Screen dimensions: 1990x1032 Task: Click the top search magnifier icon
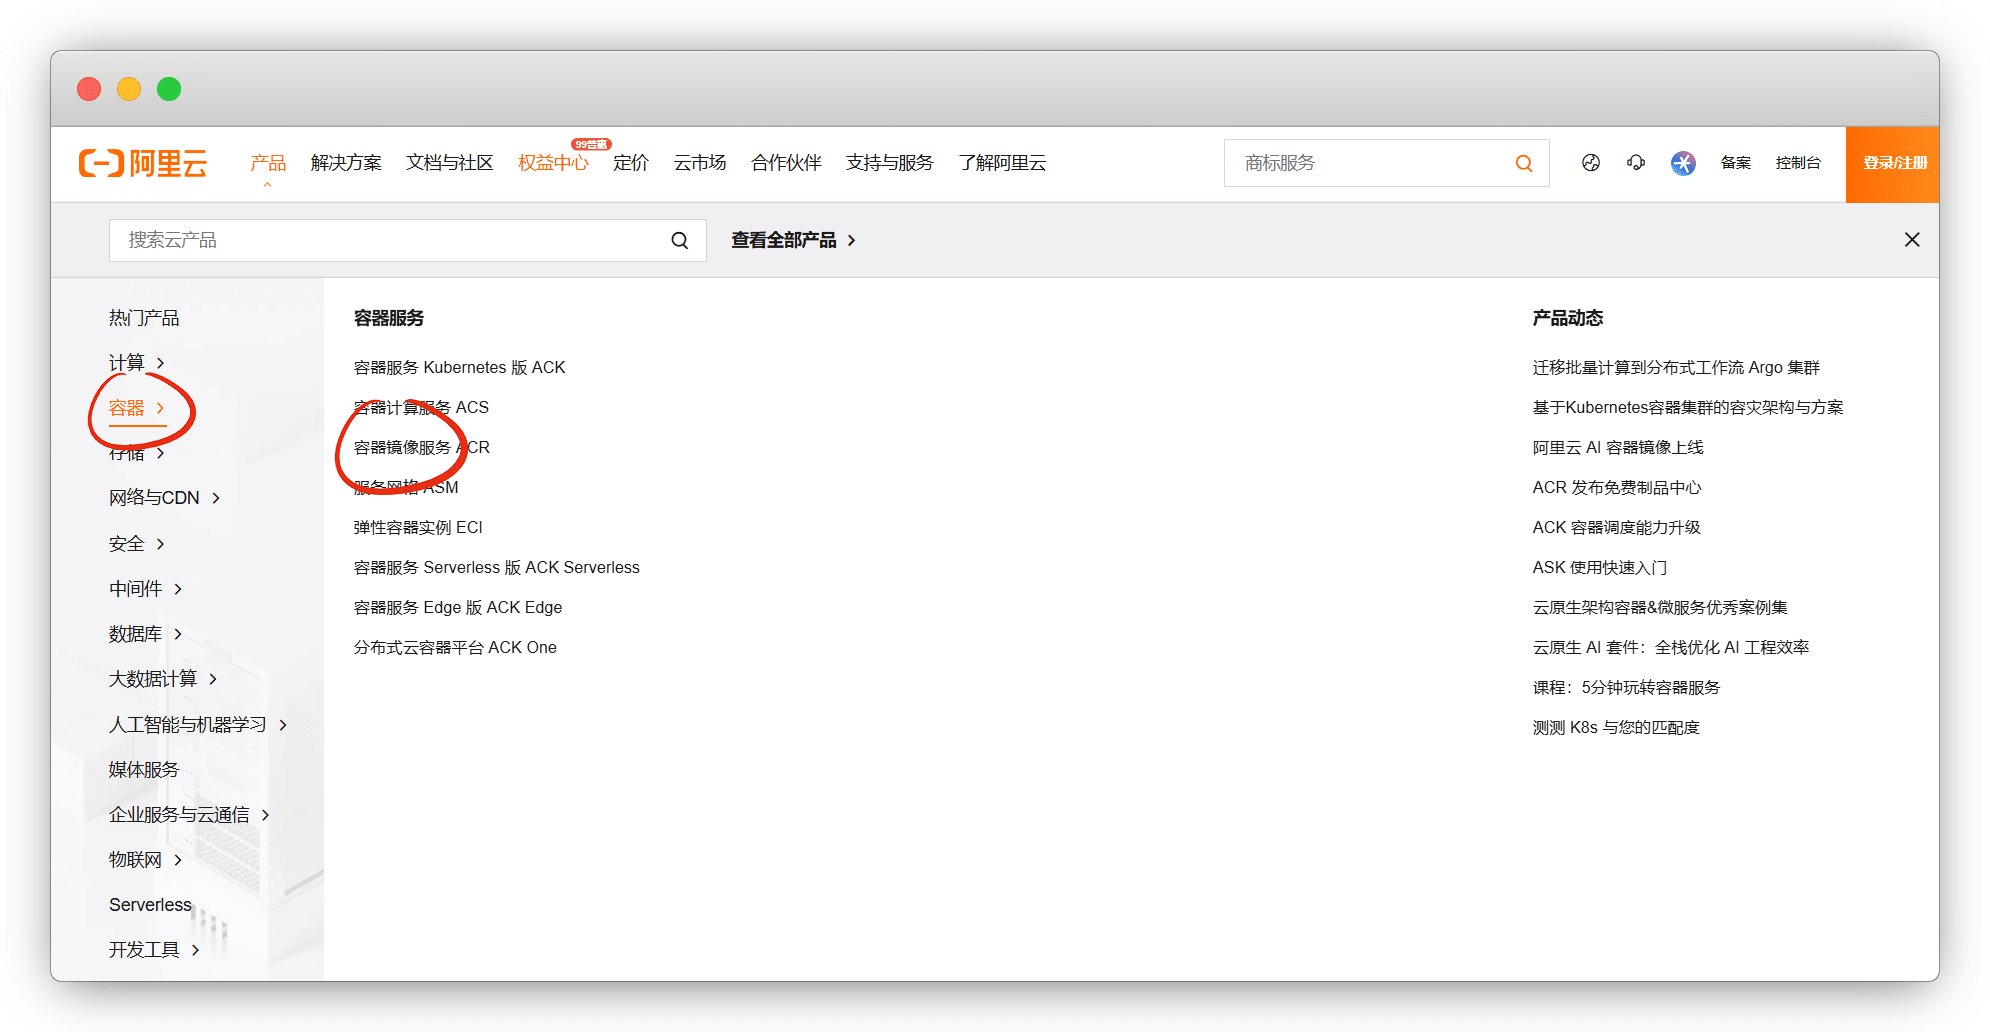1524,163
